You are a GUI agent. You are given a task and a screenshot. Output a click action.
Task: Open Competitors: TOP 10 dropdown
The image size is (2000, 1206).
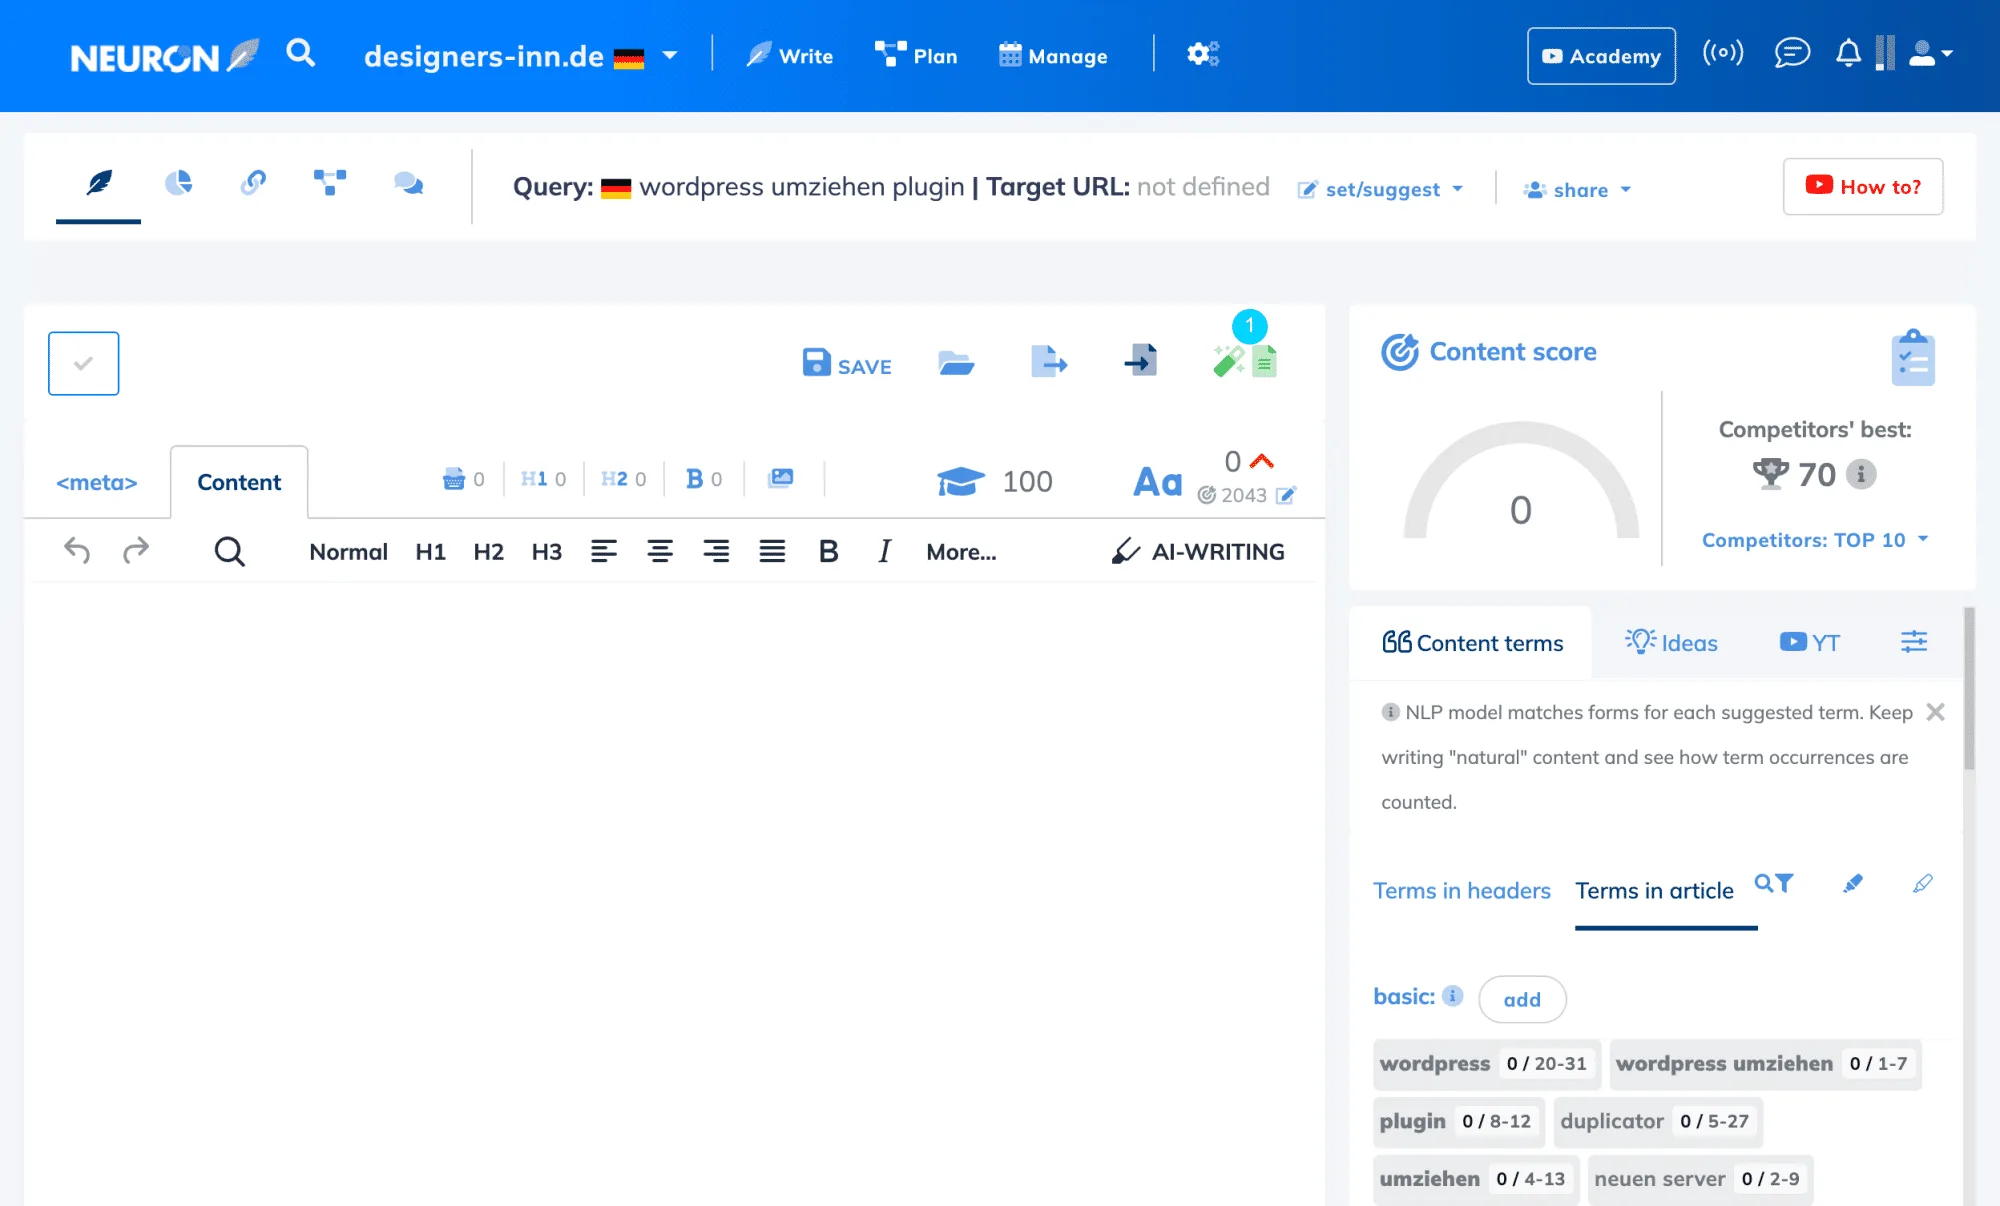(1815, 540)
